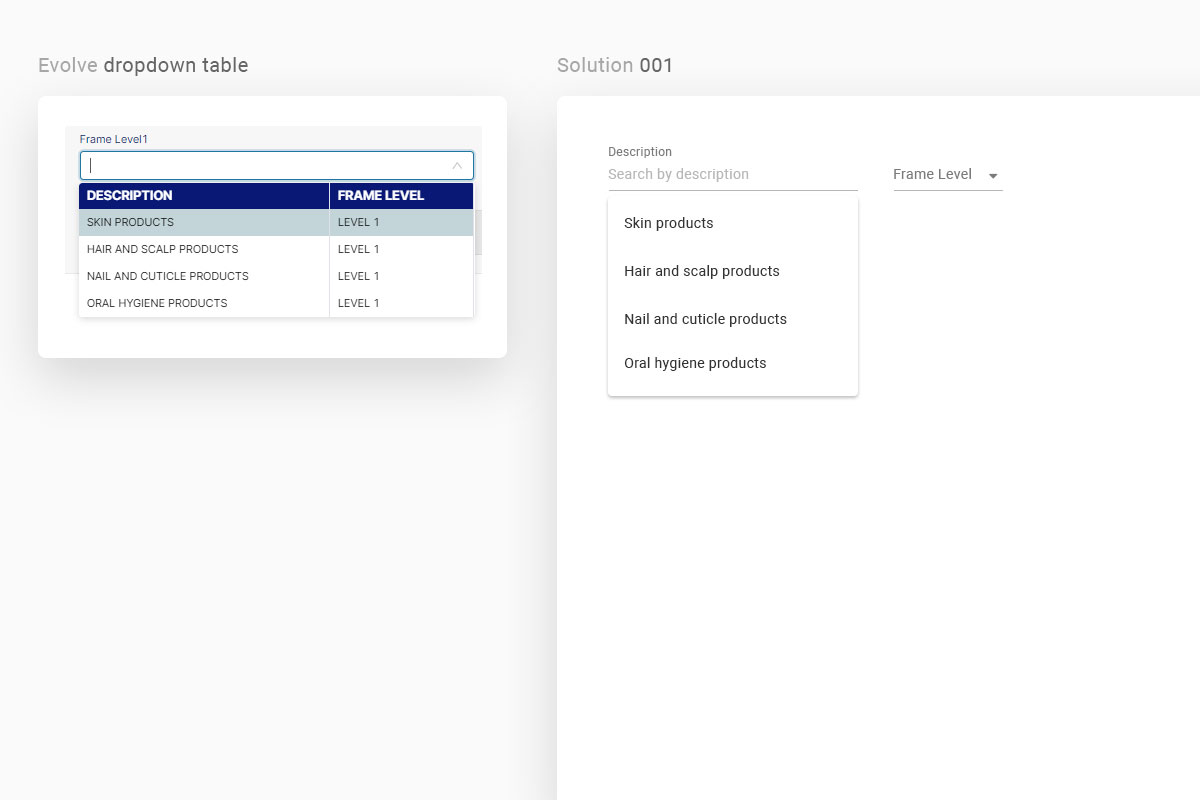Select the HAIR AND SCALP PRODUCTS row
This screenshot has height=800, width=1200.
(276, 249)
